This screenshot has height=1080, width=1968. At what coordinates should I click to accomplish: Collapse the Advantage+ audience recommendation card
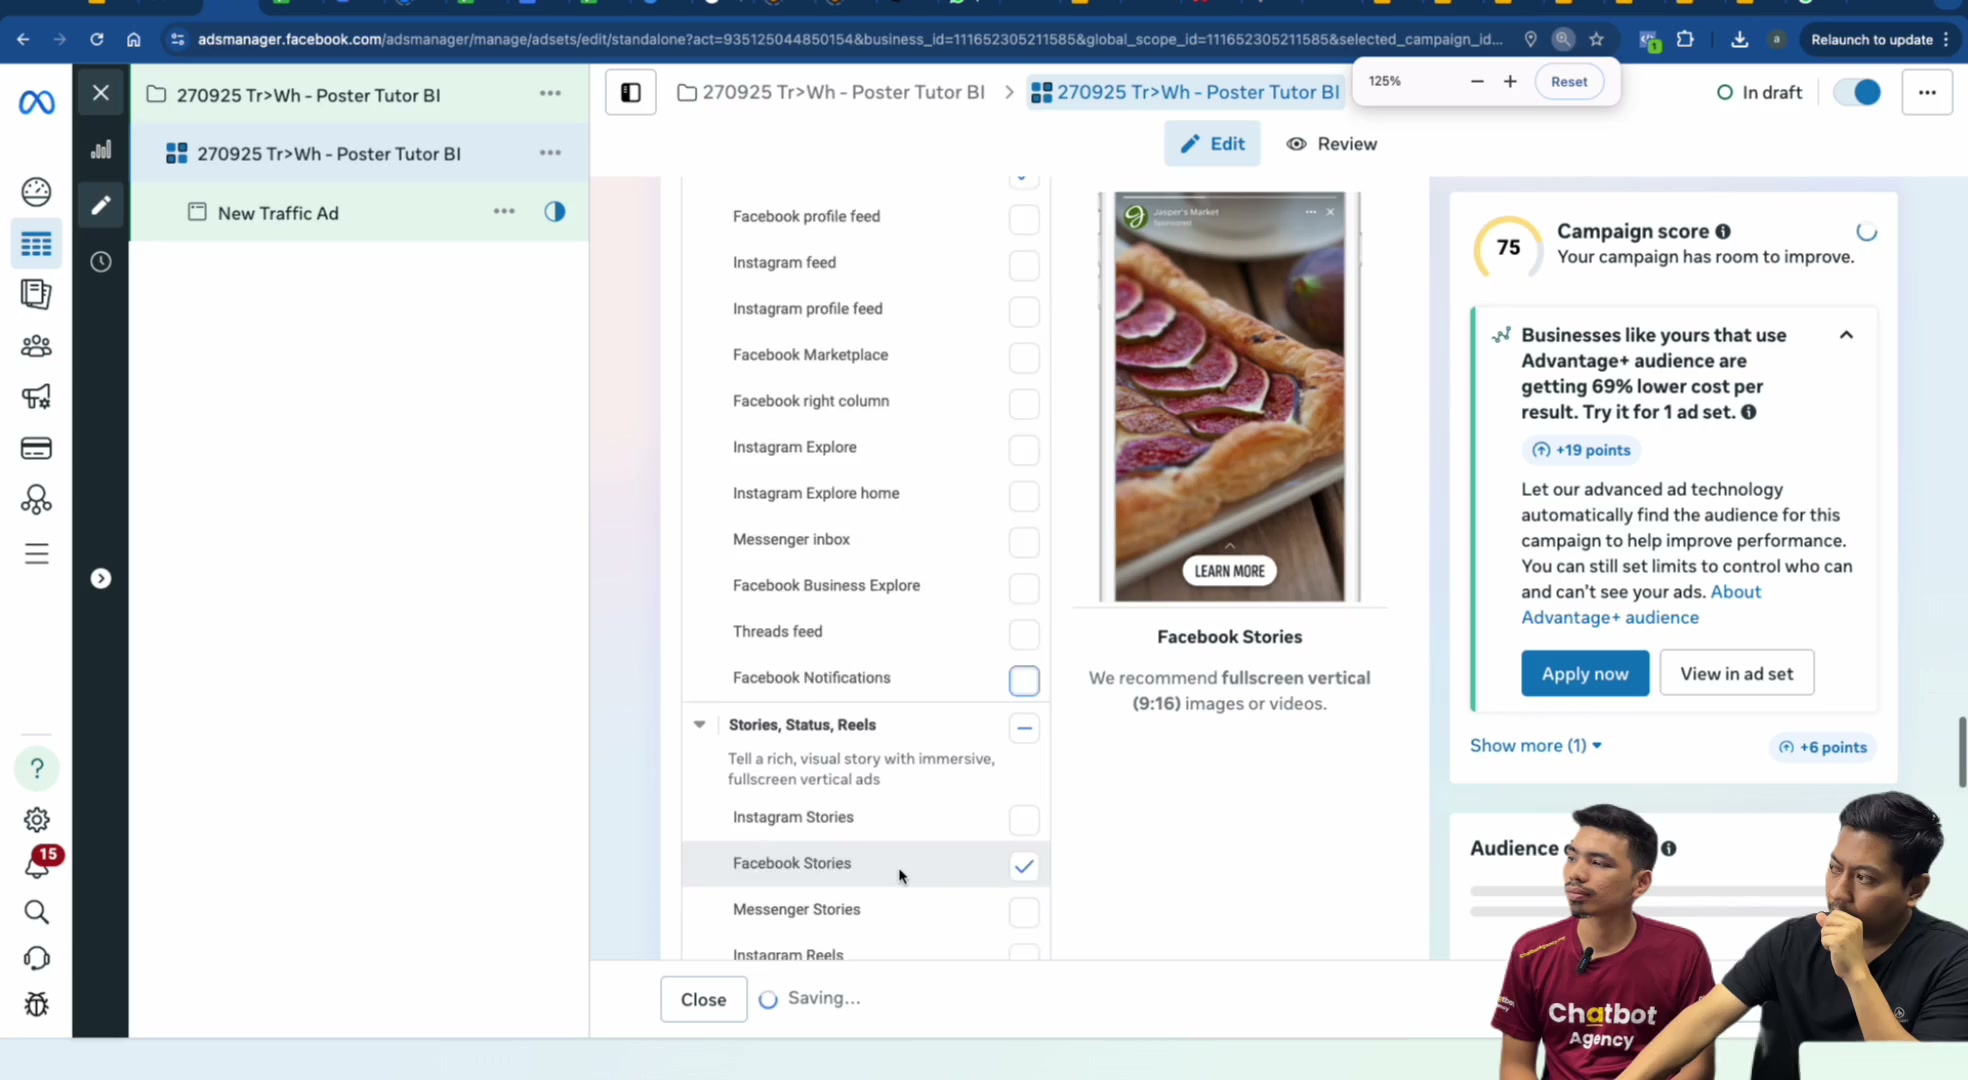pyautogui.click(x=1846, y=335)
